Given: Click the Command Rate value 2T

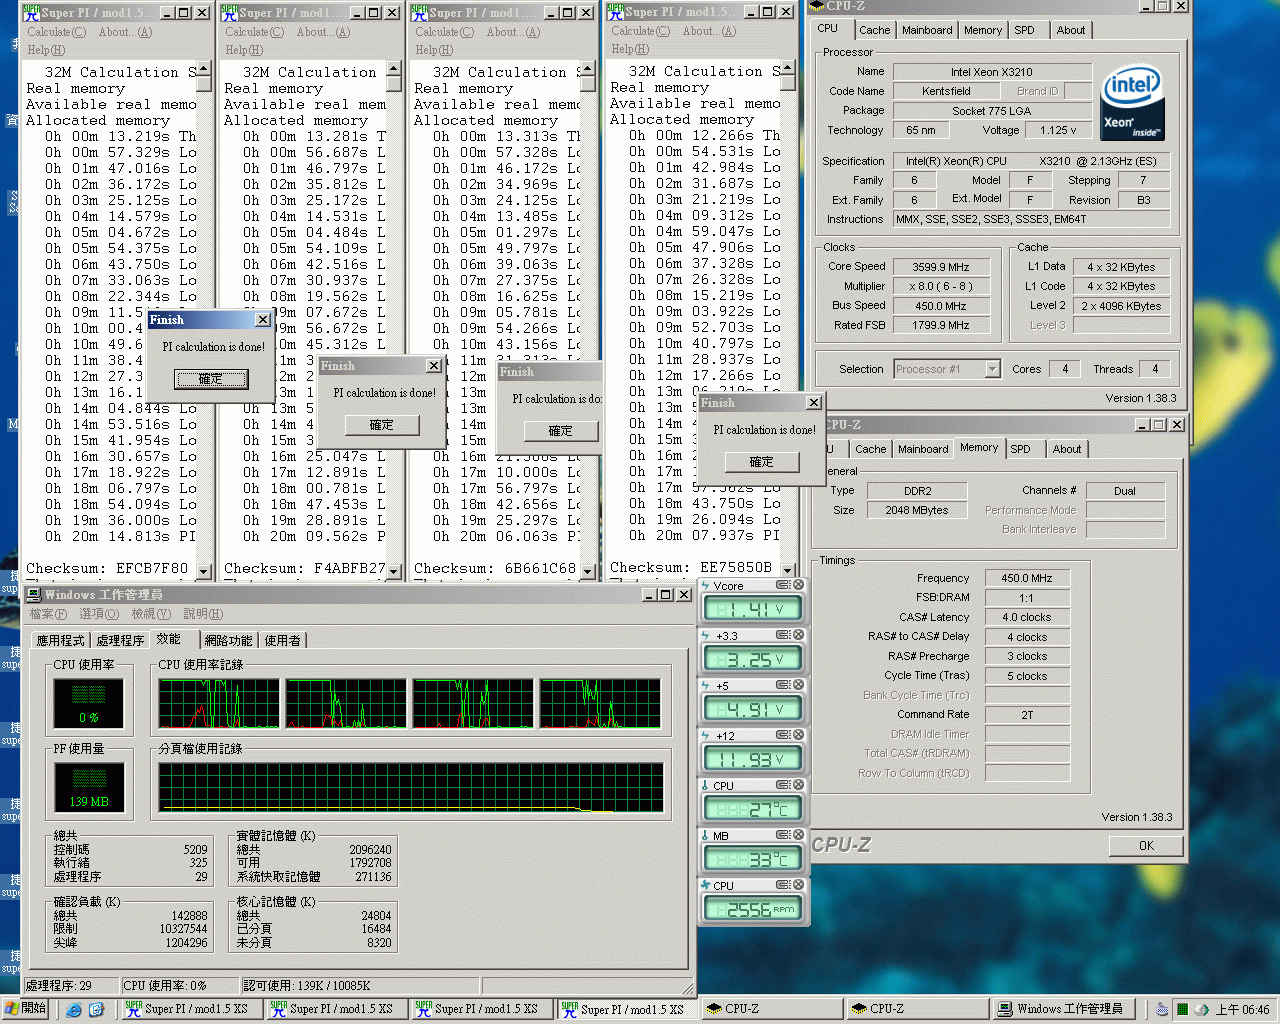Looking at the screenshot, I should [1027, 715].
